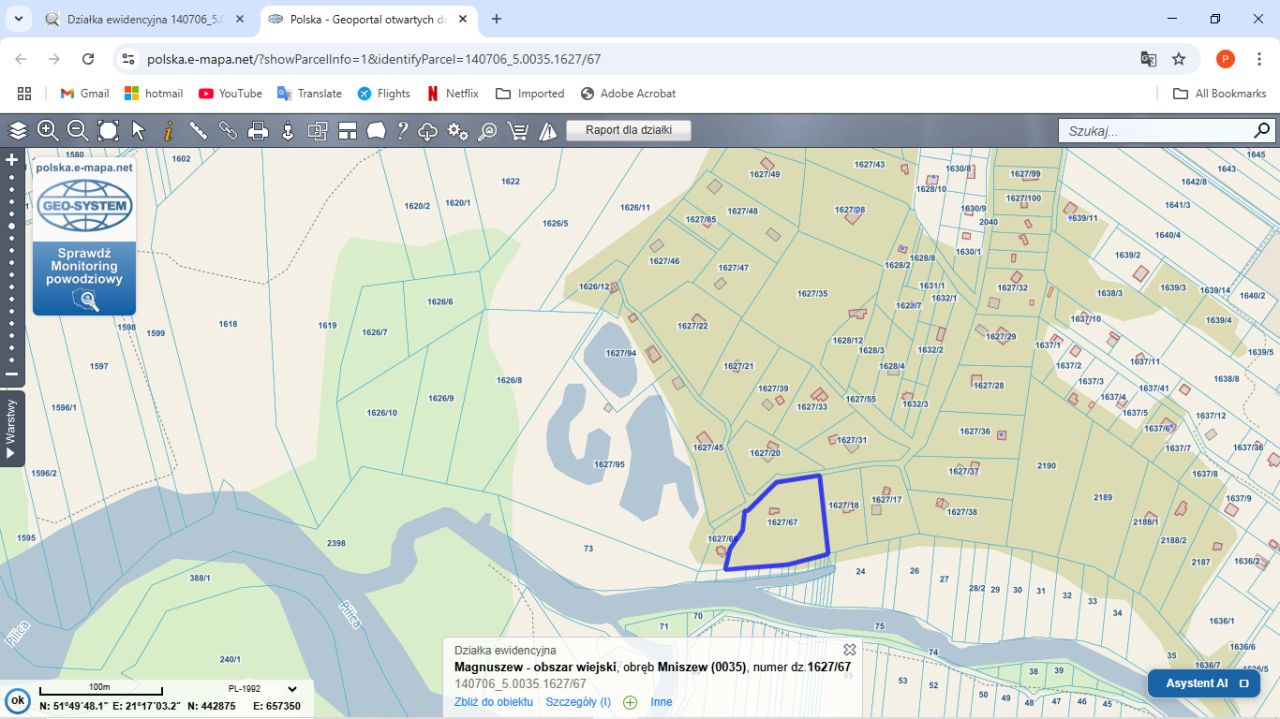Image resolution: width=1280 pixels, height=719 pixels.
Task: Open the Chrome profile avatar
Action: (1225, 59)
